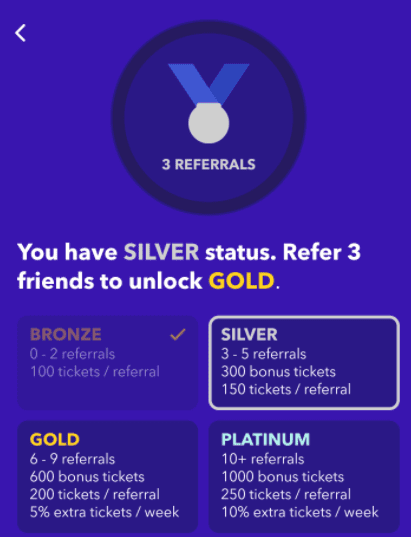Click the Bronze tier checkmark
Image resolution: width=411 pixels, height=537 pixels.
tap(178, 335)
